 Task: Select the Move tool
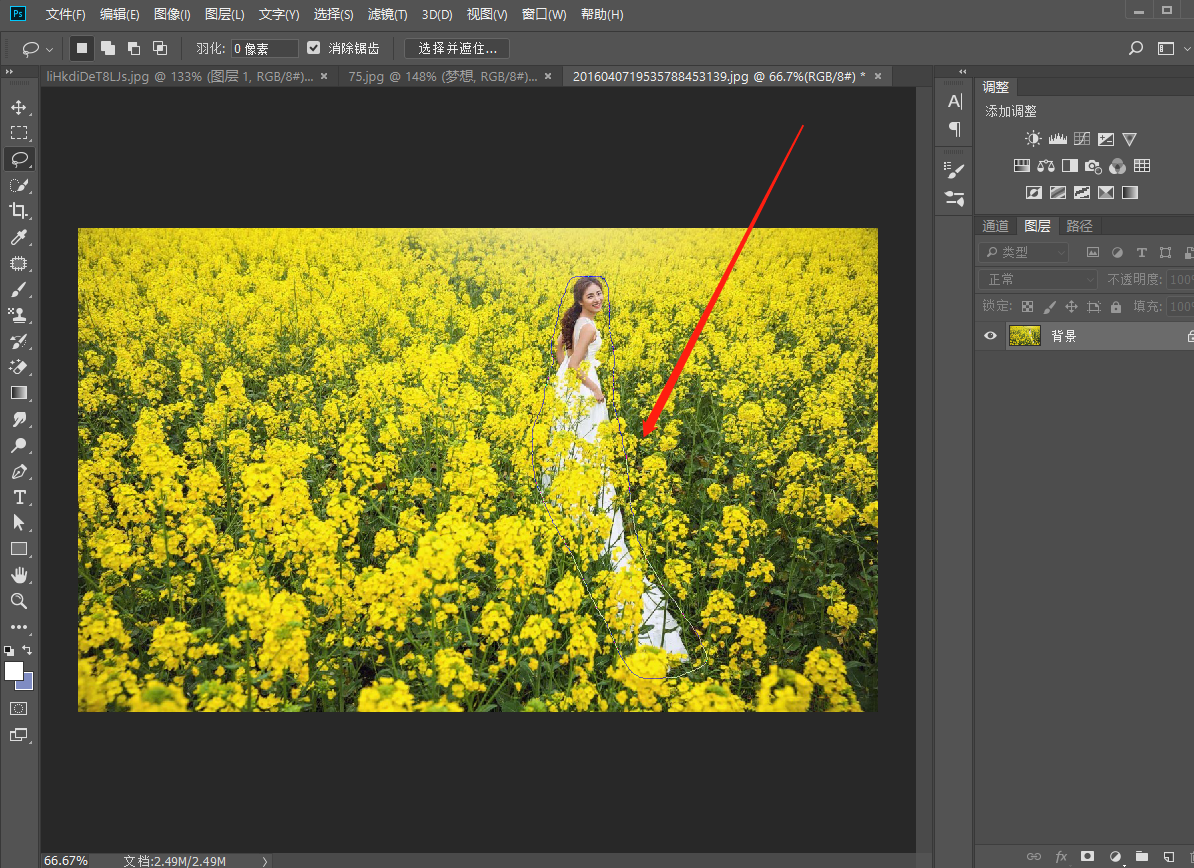pyautogui.click(x=19, y=107)
